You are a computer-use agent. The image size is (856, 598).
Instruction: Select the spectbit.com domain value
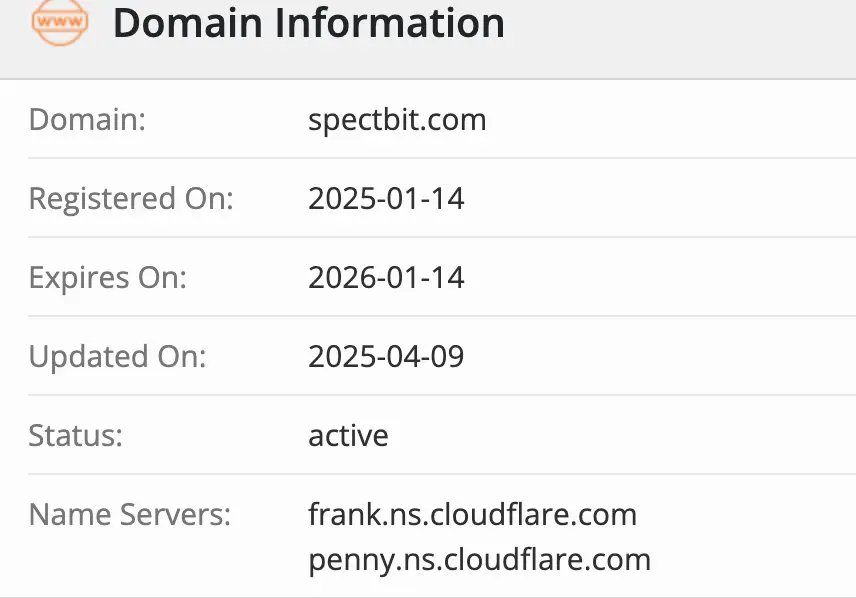(x=397, y=120)
